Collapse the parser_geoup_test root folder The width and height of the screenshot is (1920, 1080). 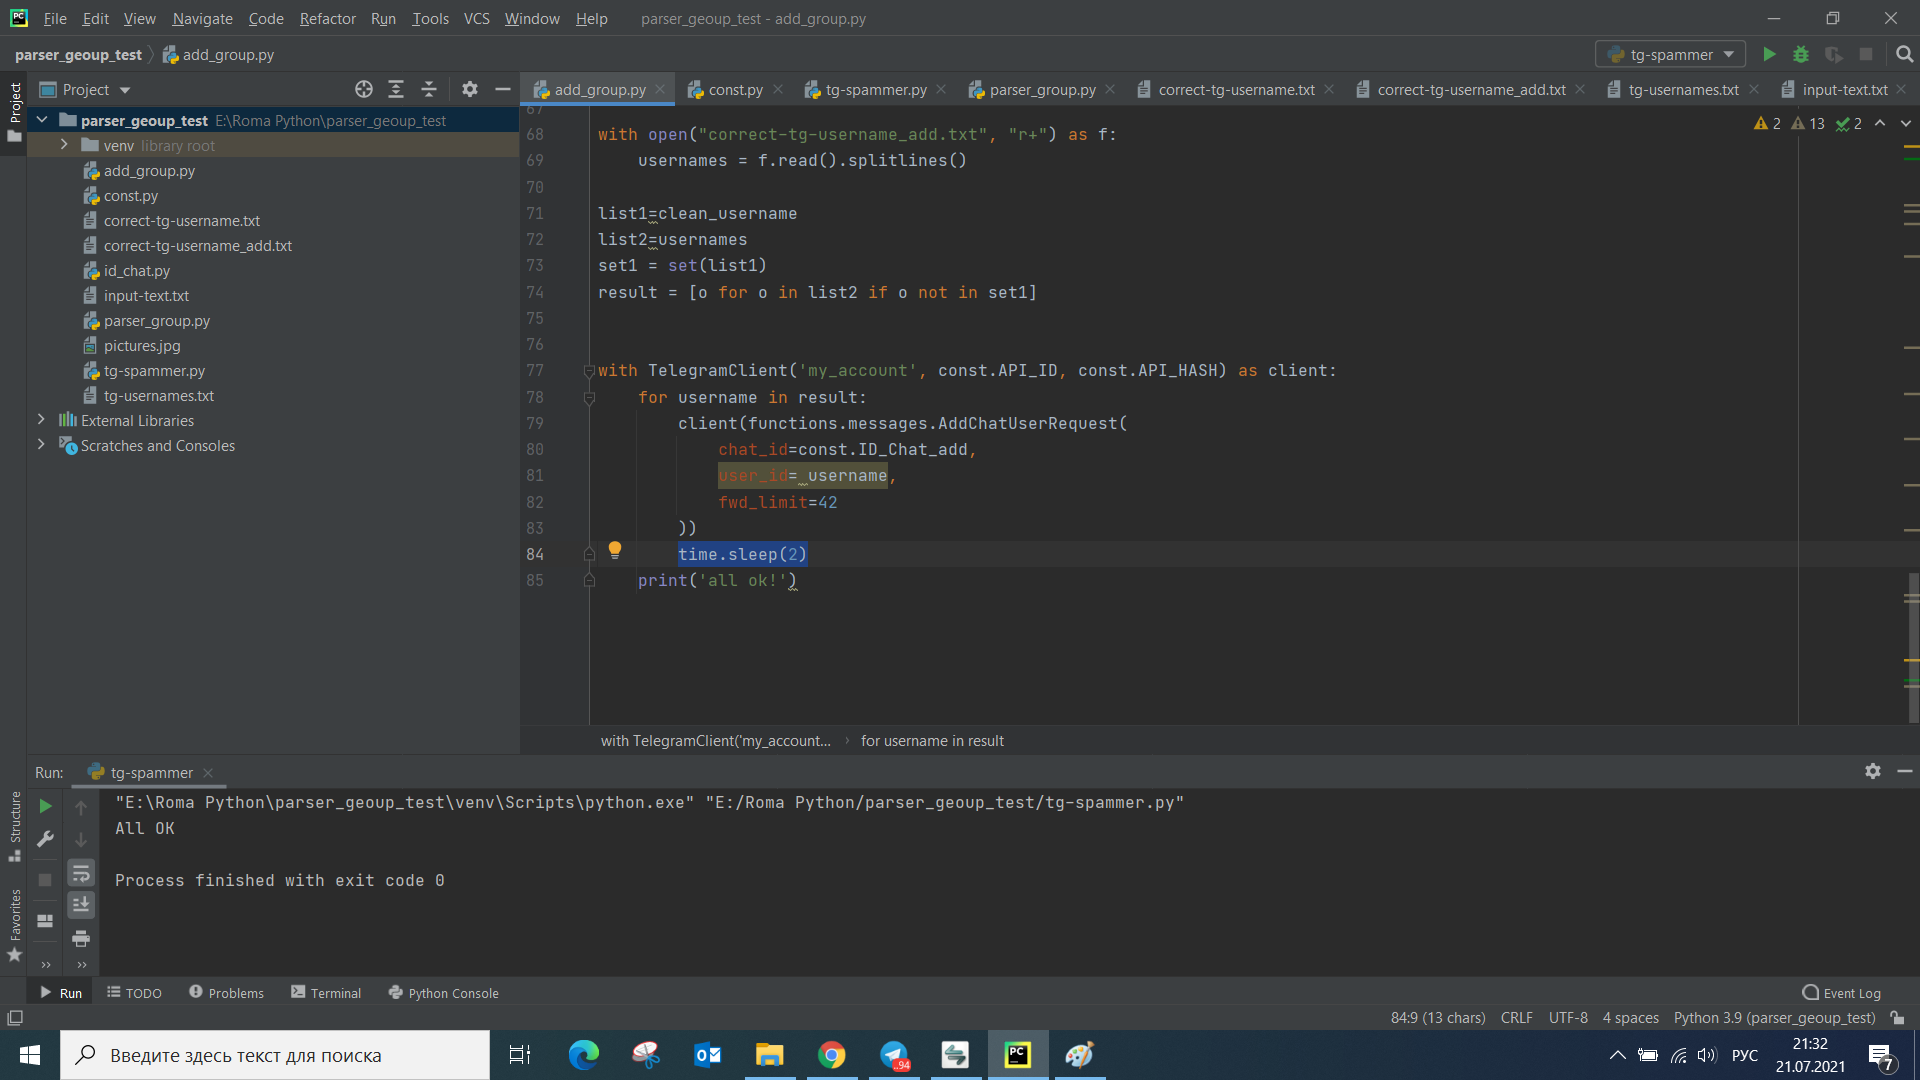[x=42, y=120]
